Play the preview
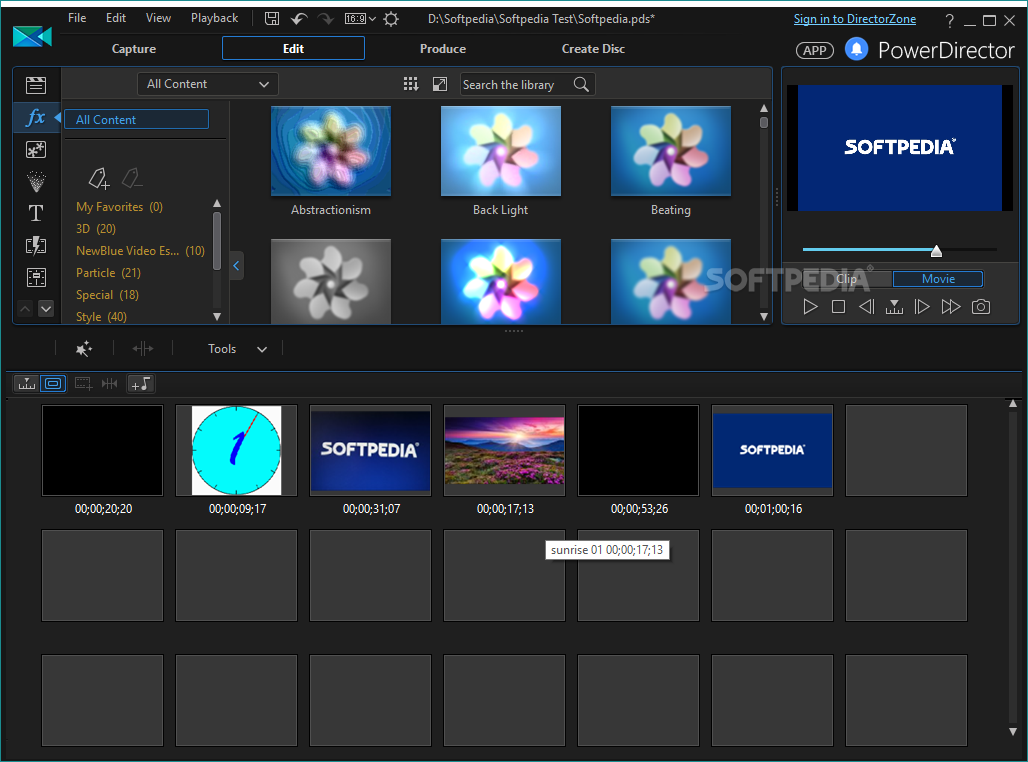 click(810, 307)
